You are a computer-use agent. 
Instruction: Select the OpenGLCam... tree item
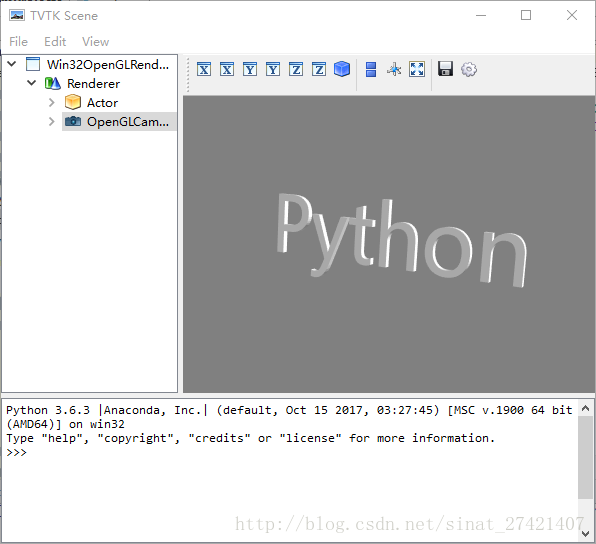[128, 122]
